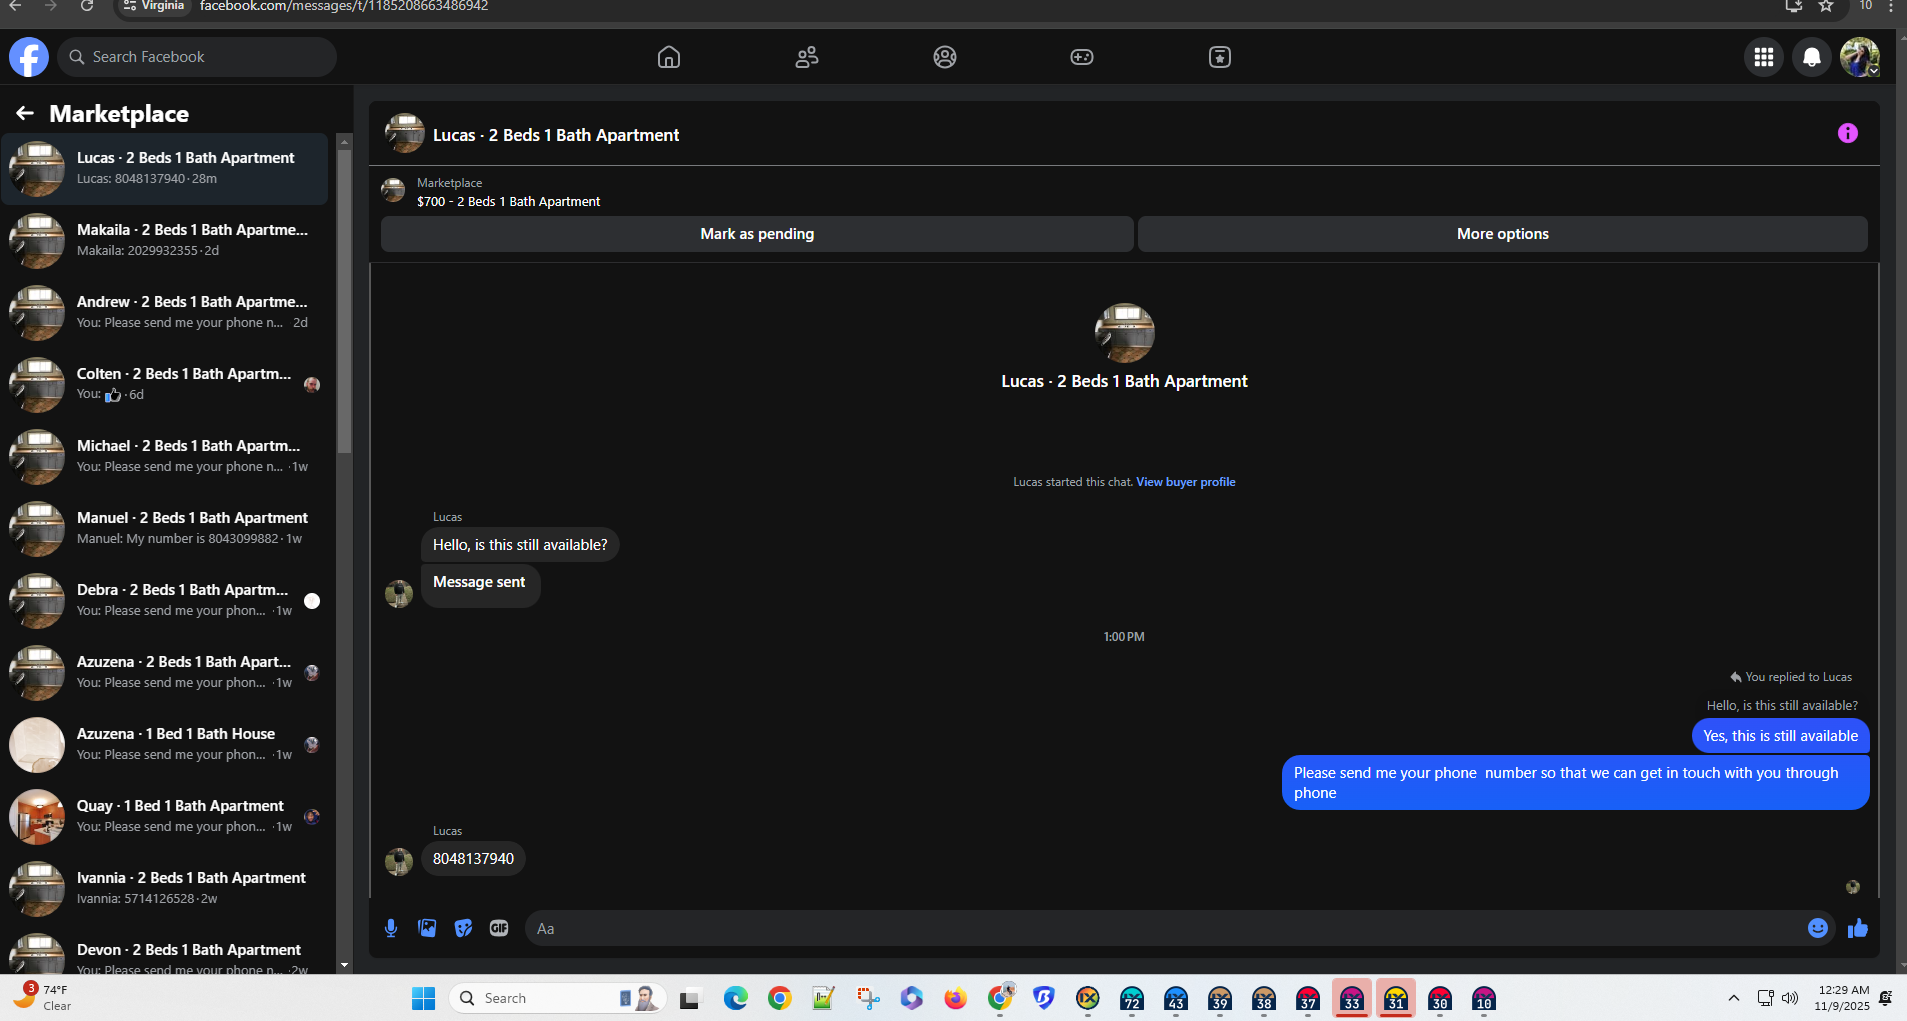This screenshot has width=1907, height=1021.
Task: Open the Azuena 2 Beds 1 Bath conversation
Action: point(165,673)
